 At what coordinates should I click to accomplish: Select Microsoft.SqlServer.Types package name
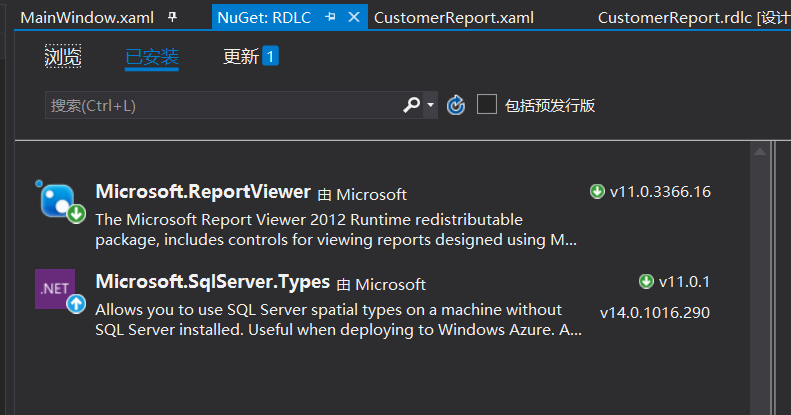(x=212, y=282)
